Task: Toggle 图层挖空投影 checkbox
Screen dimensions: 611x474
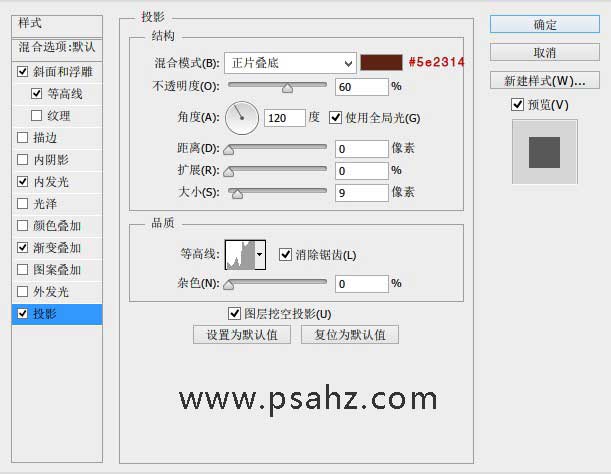Action: [235, 314]
